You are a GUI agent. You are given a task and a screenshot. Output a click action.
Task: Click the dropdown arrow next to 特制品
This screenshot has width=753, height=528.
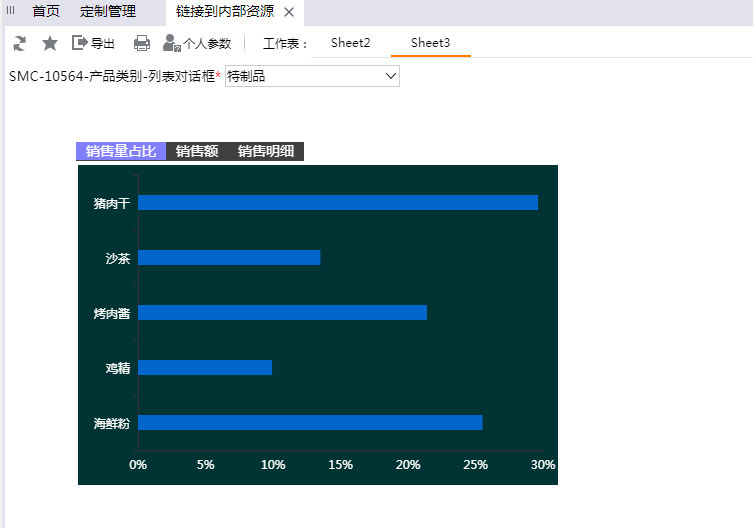click(x=391, y=76)
